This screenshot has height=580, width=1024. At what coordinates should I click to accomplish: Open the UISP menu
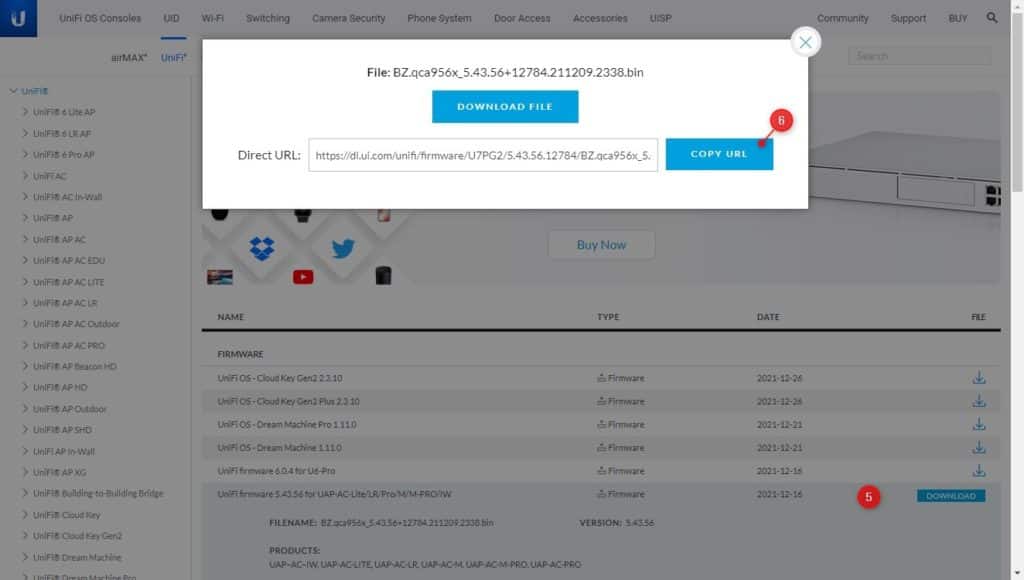click(x=660, y=18)
